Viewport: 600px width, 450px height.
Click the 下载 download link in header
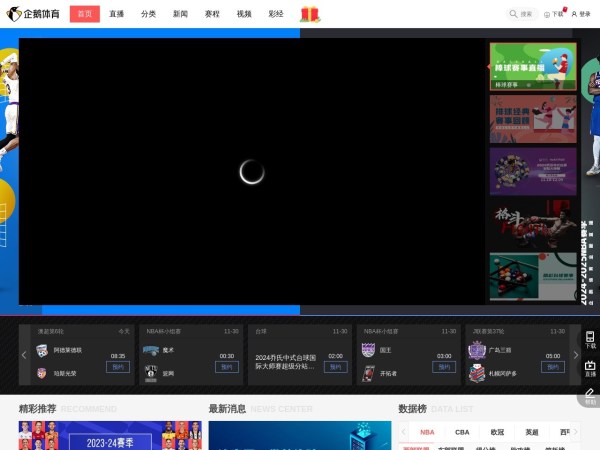click(553, 14)
